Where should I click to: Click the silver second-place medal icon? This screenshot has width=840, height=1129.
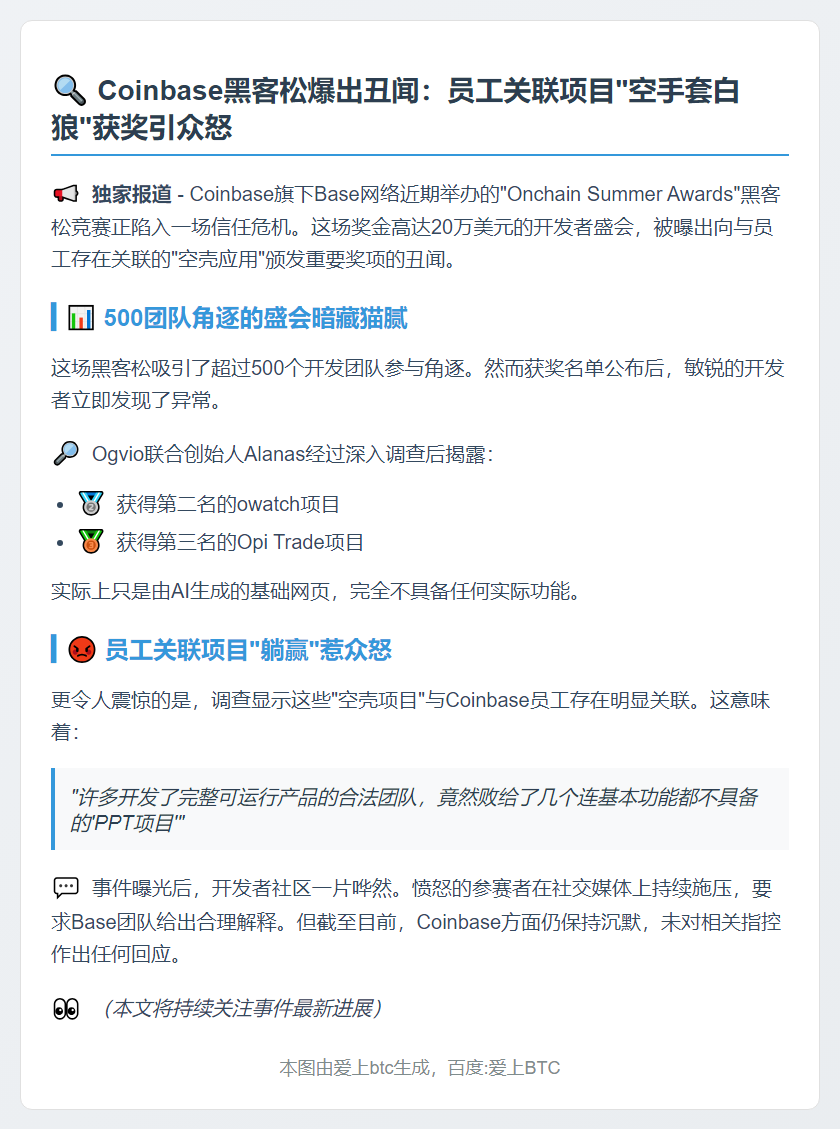click(x=91, y=503)
